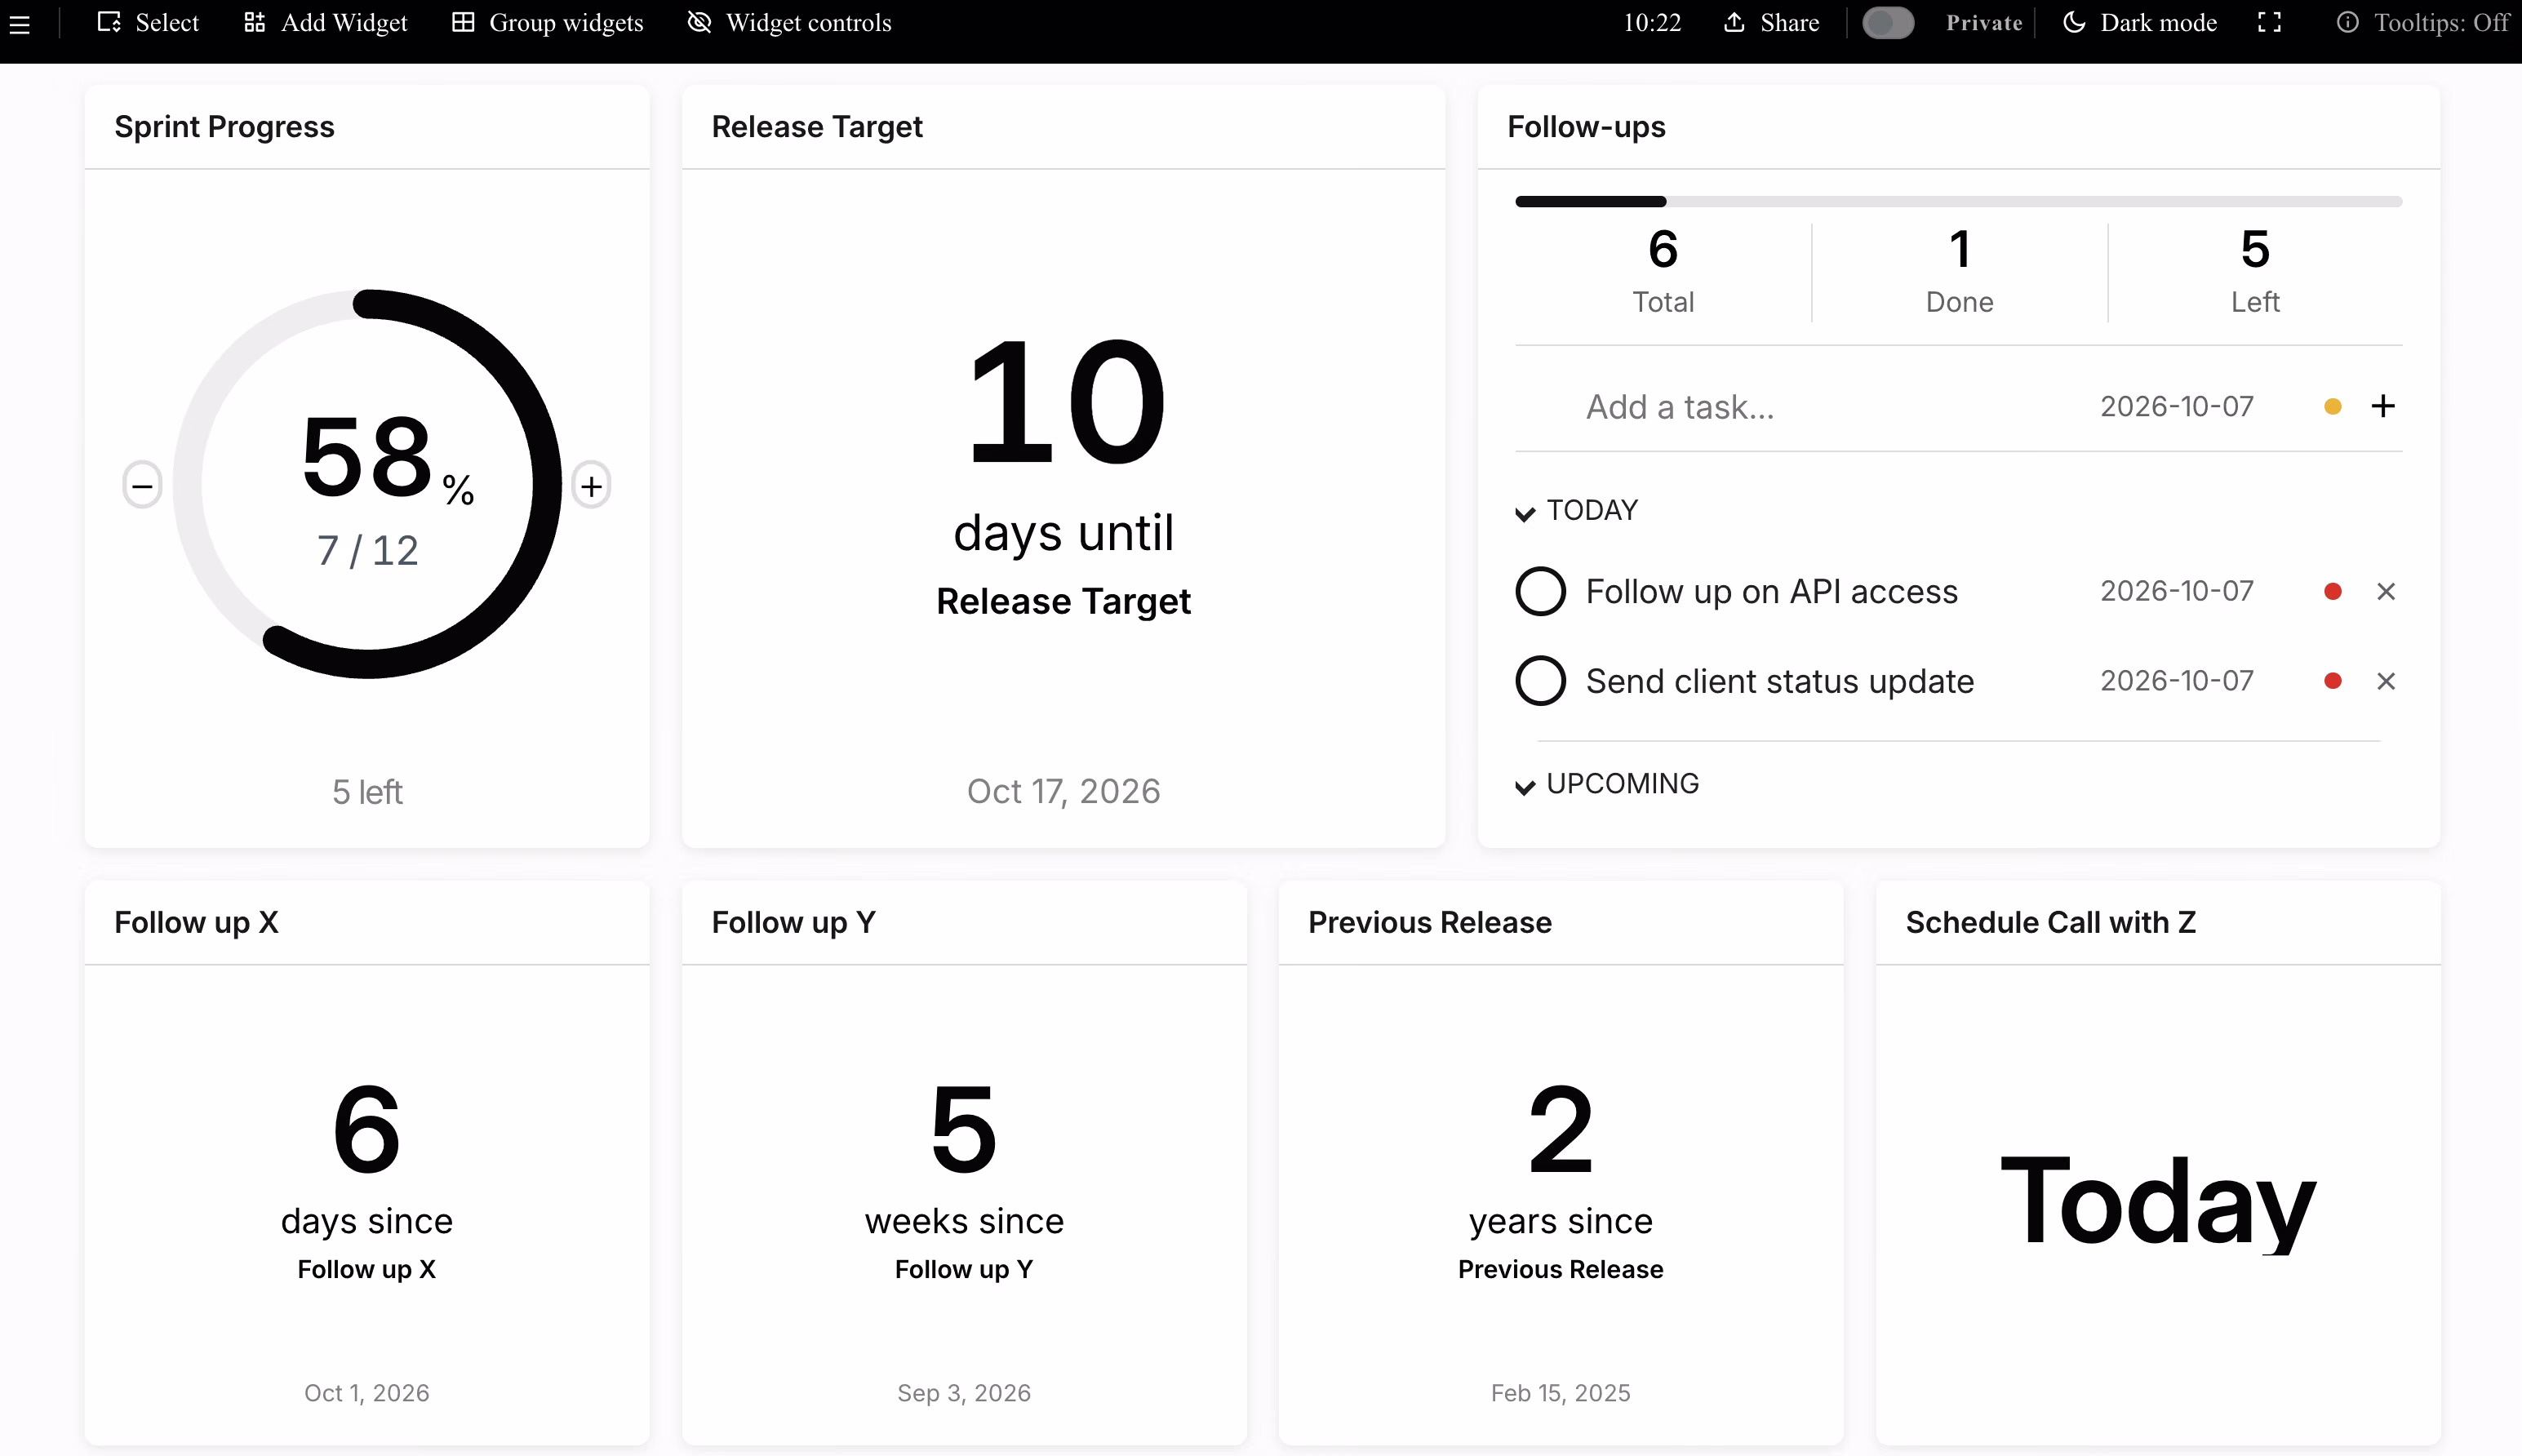Click the Follow-ups widget title
The width and height of the screenshot is (2522, 1456).
[1585, 127]
